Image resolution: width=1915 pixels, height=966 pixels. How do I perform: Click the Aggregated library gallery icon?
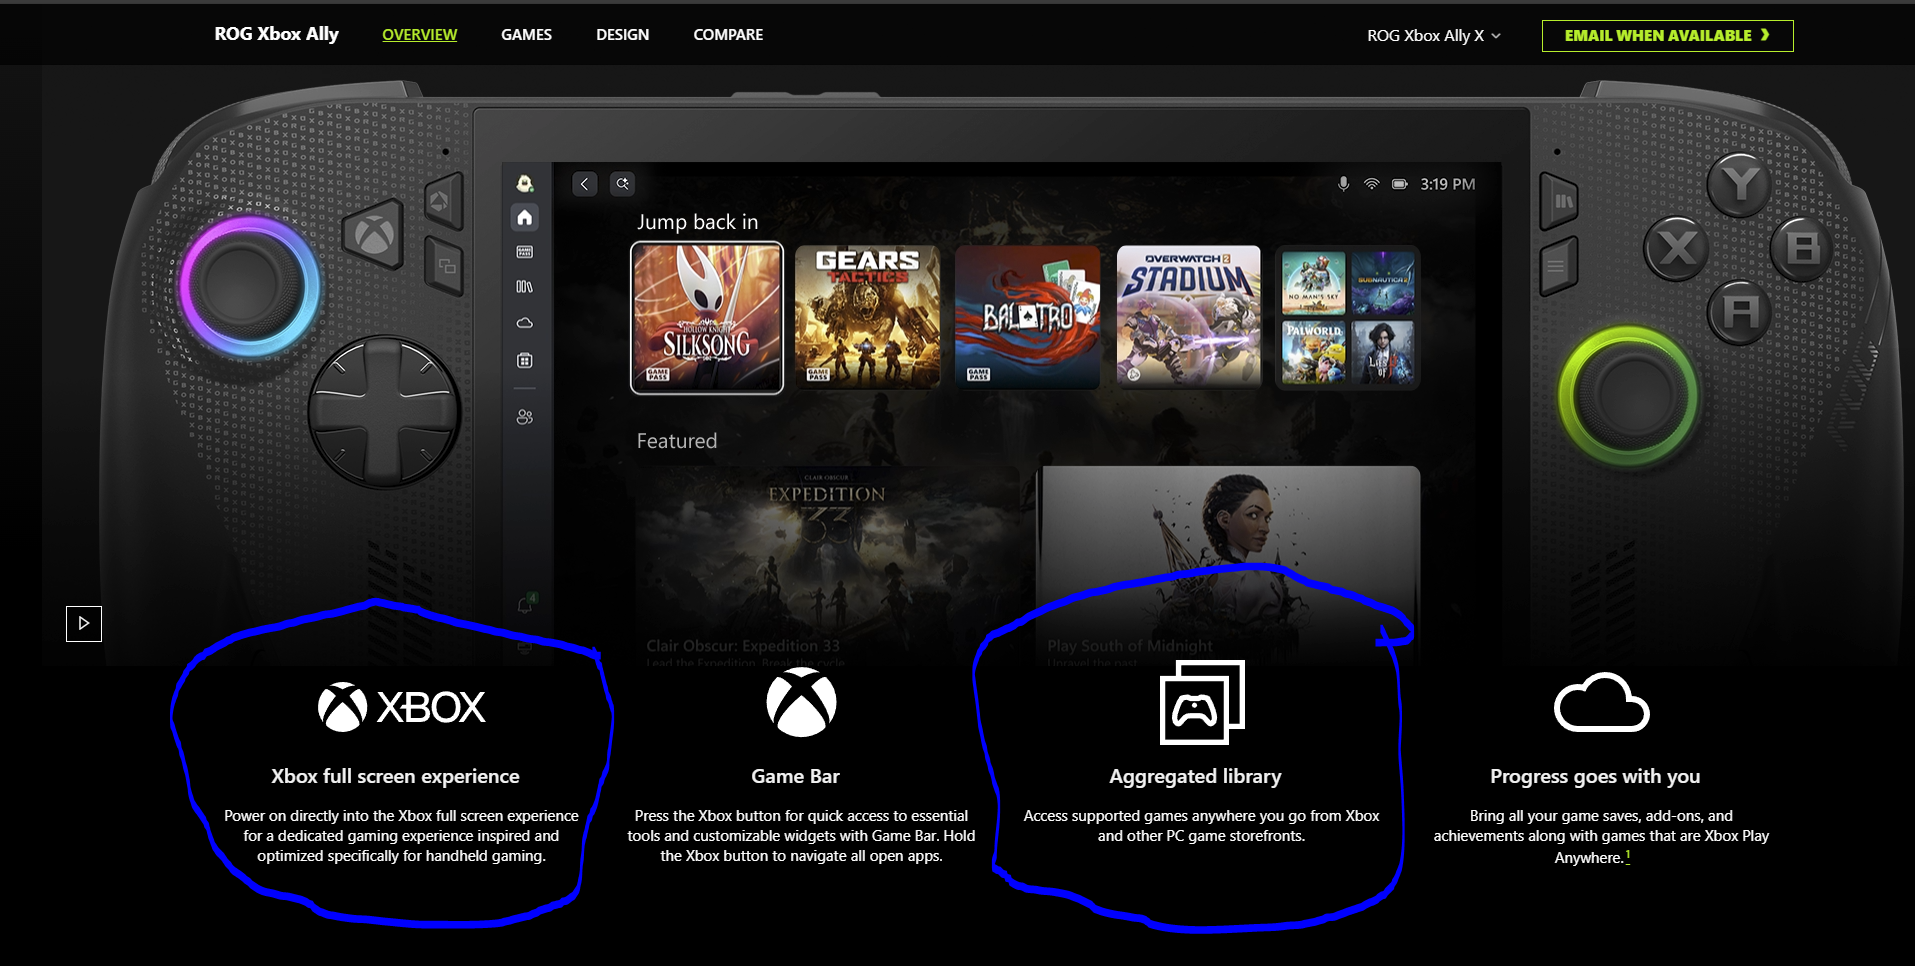tap(1201, 702)
